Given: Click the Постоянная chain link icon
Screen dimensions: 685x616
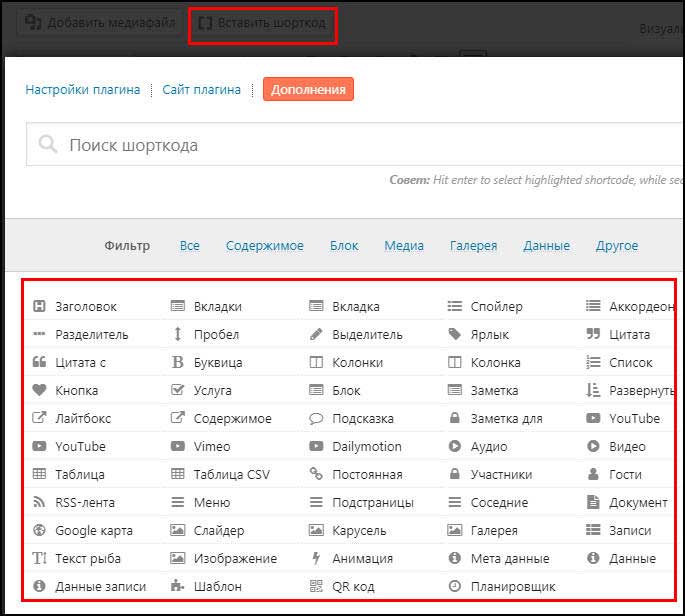Looking at the screenshot, I should coord(316,474).
